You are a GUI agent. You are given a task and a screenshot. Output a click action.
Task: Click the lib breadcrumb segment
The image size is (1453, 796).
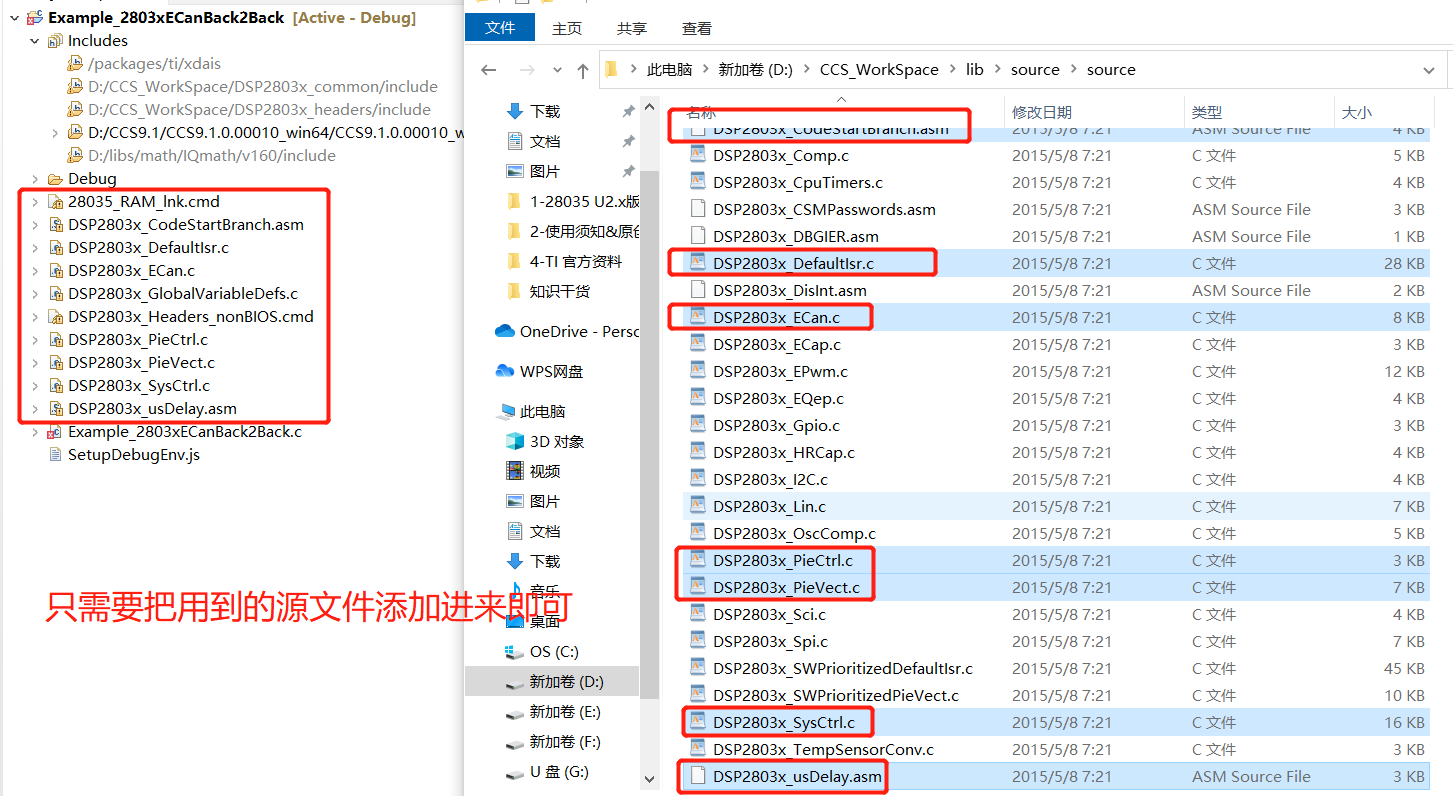pyautogui.click(x=975, y=69)
